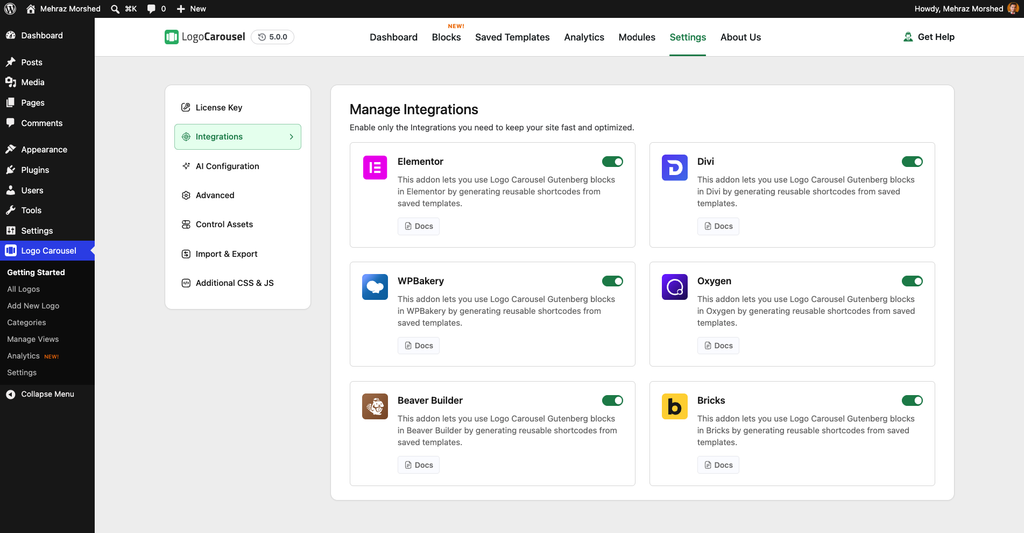The width and height of the screenshot is (1024, 533).
Task: Switch off Beaver Builder integration
Action: point(613,401)
